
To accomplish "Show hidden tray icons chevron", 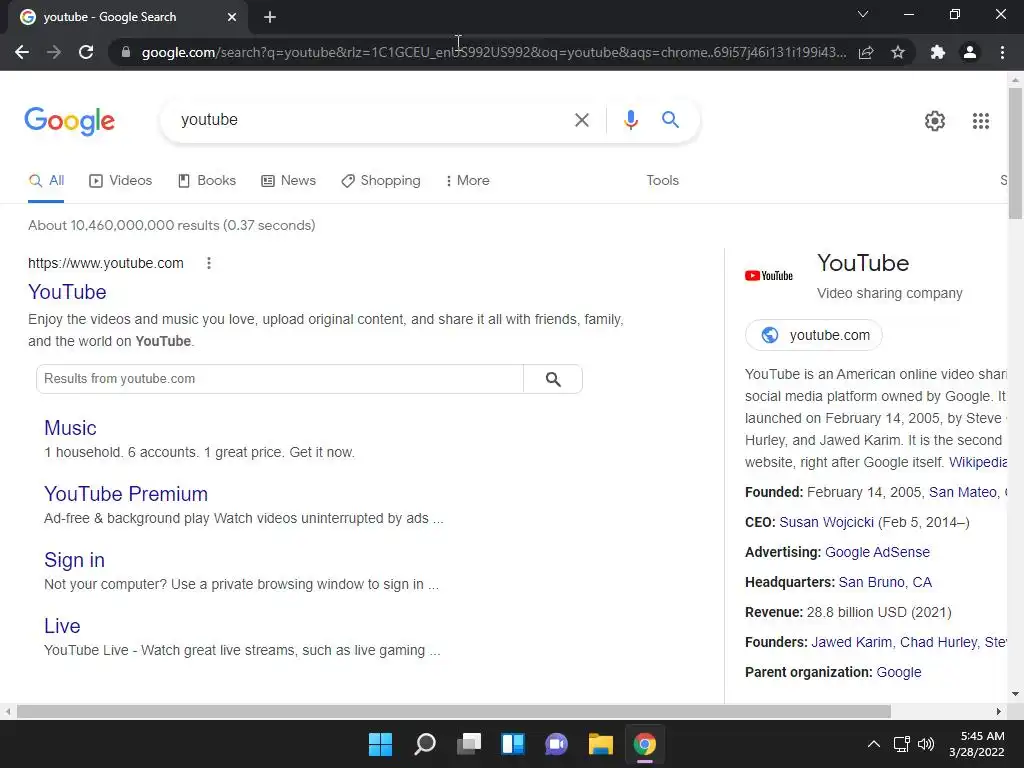I will tap(874, 744).
